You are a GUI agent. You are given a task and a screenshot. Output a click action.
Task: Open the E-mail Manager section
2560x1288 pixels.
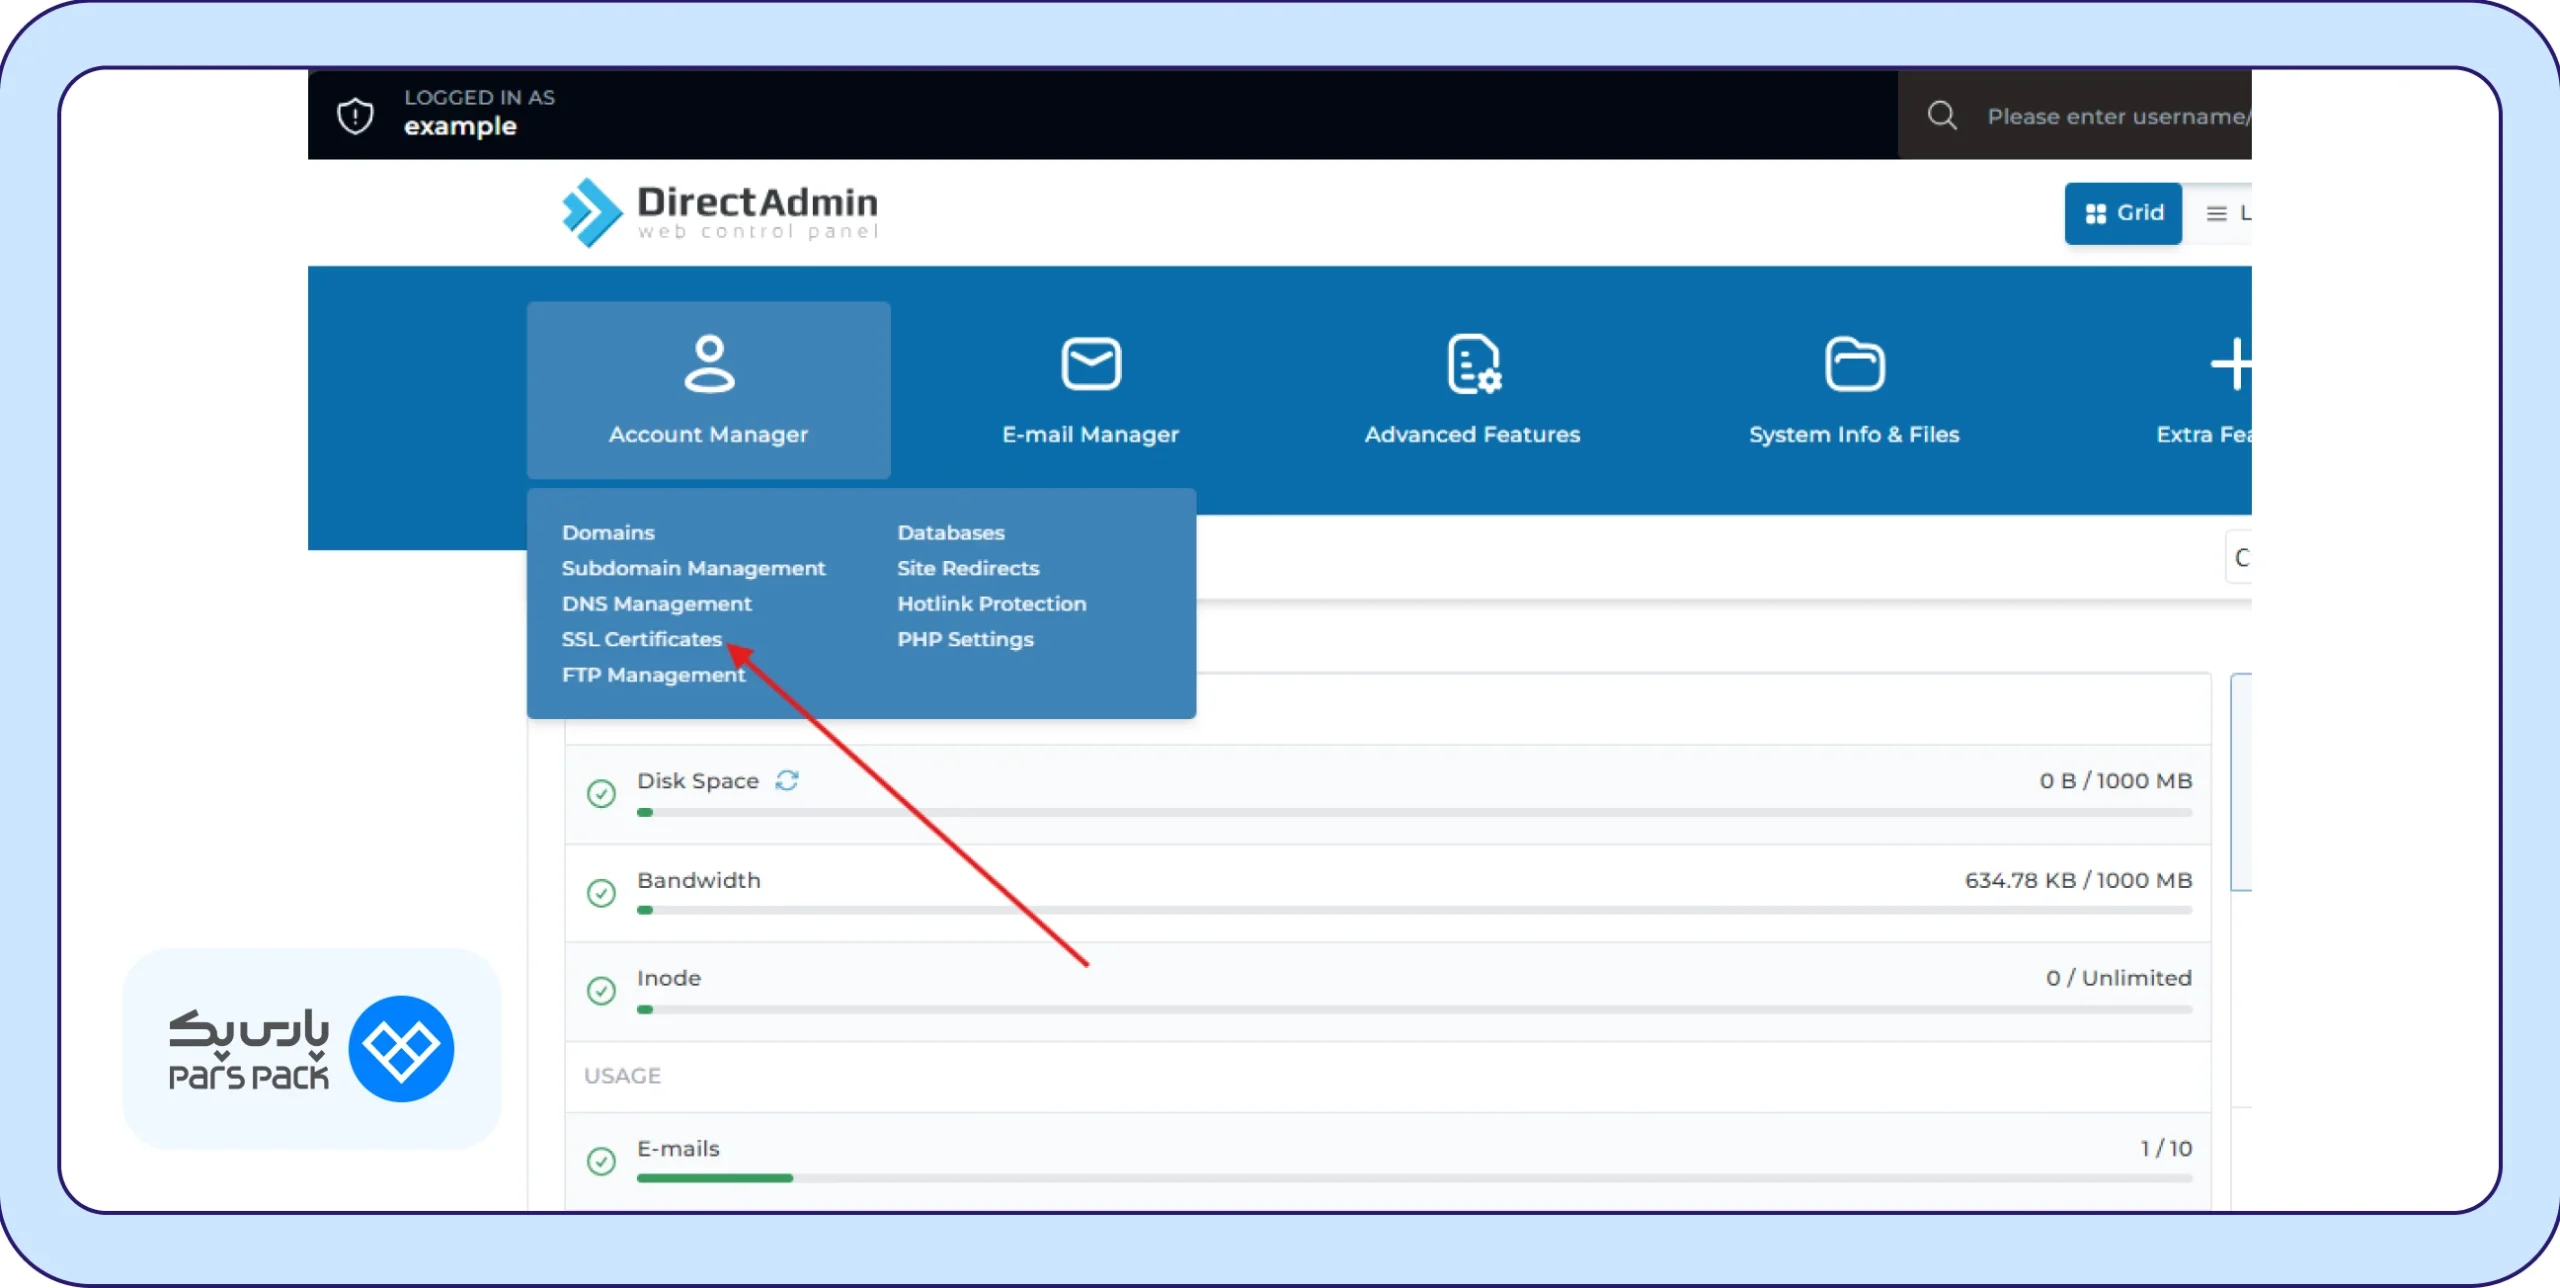tap(1090, 390)
